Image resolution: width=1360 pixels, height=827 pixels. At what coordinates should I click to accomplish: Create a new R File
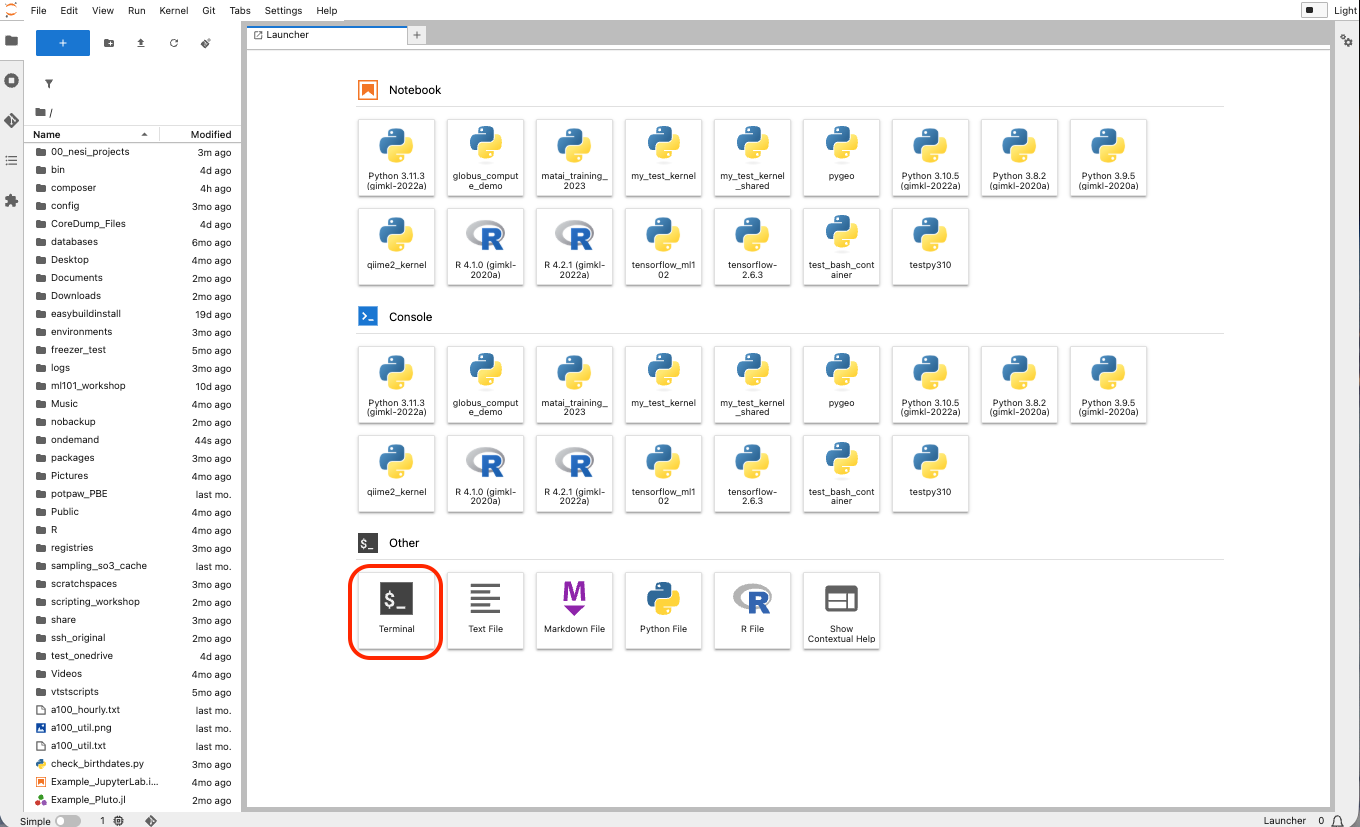tap(753, 611)
